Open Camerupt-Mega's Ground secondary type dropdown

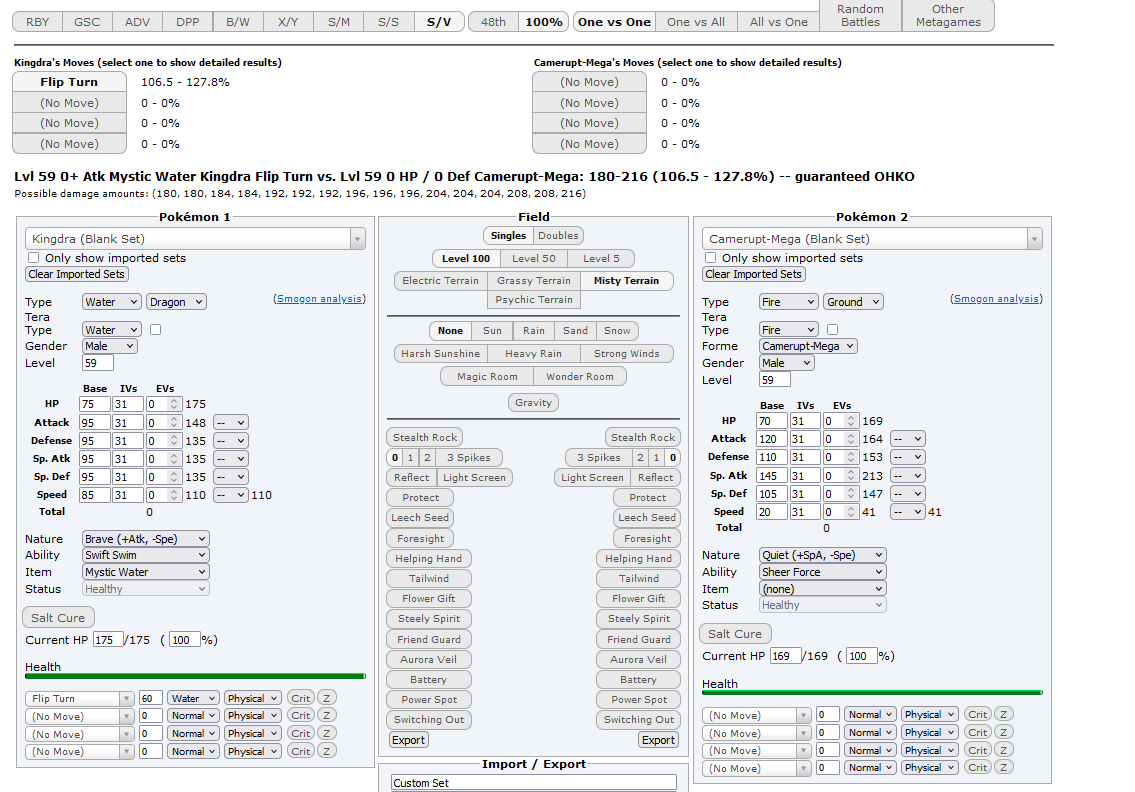(854, 302)
